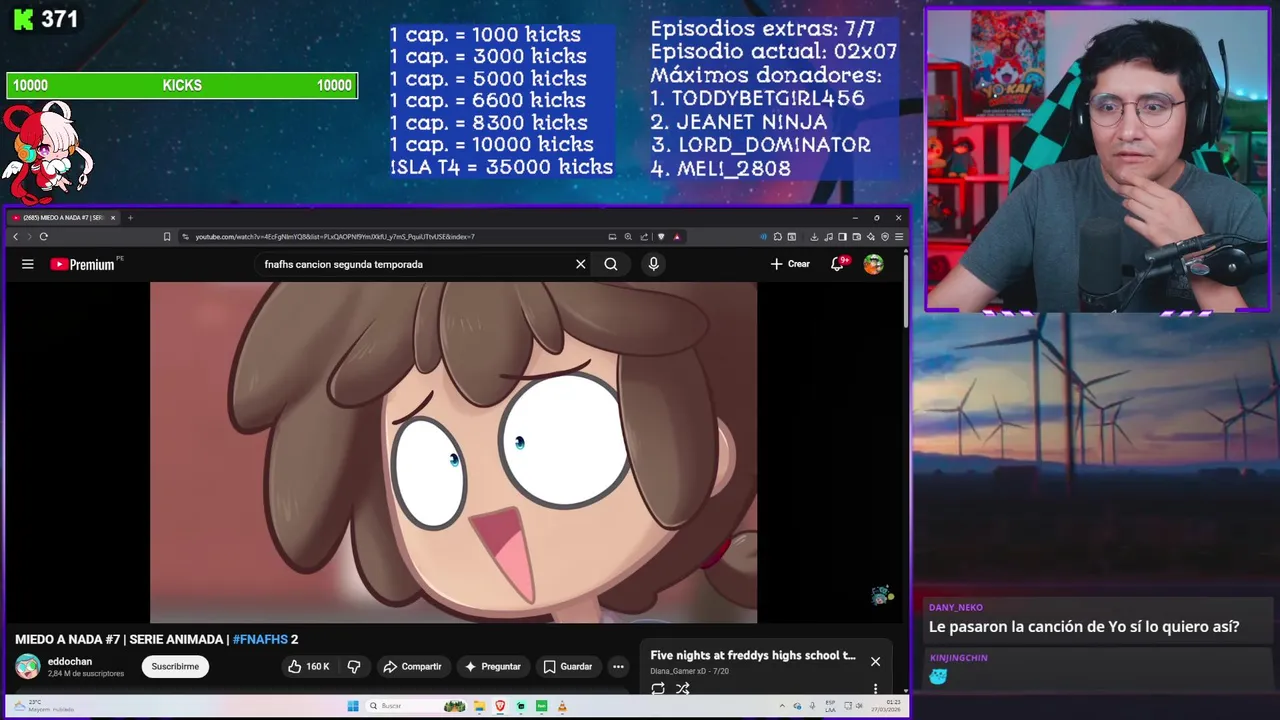Viewport: 1280px width, 720px height.
Task: Click the Compartir share button
Action: click(412, 667)
